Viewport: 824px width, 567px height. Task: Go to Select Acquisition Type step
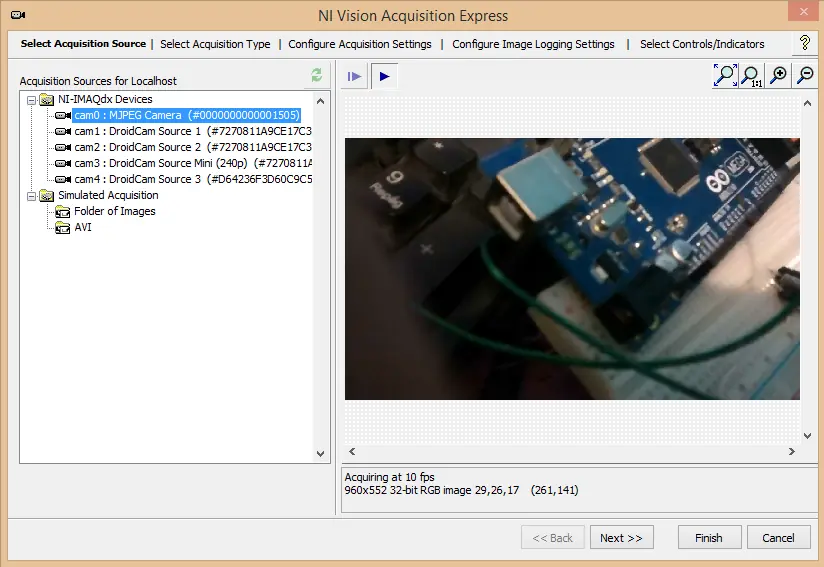coord(215,44)
